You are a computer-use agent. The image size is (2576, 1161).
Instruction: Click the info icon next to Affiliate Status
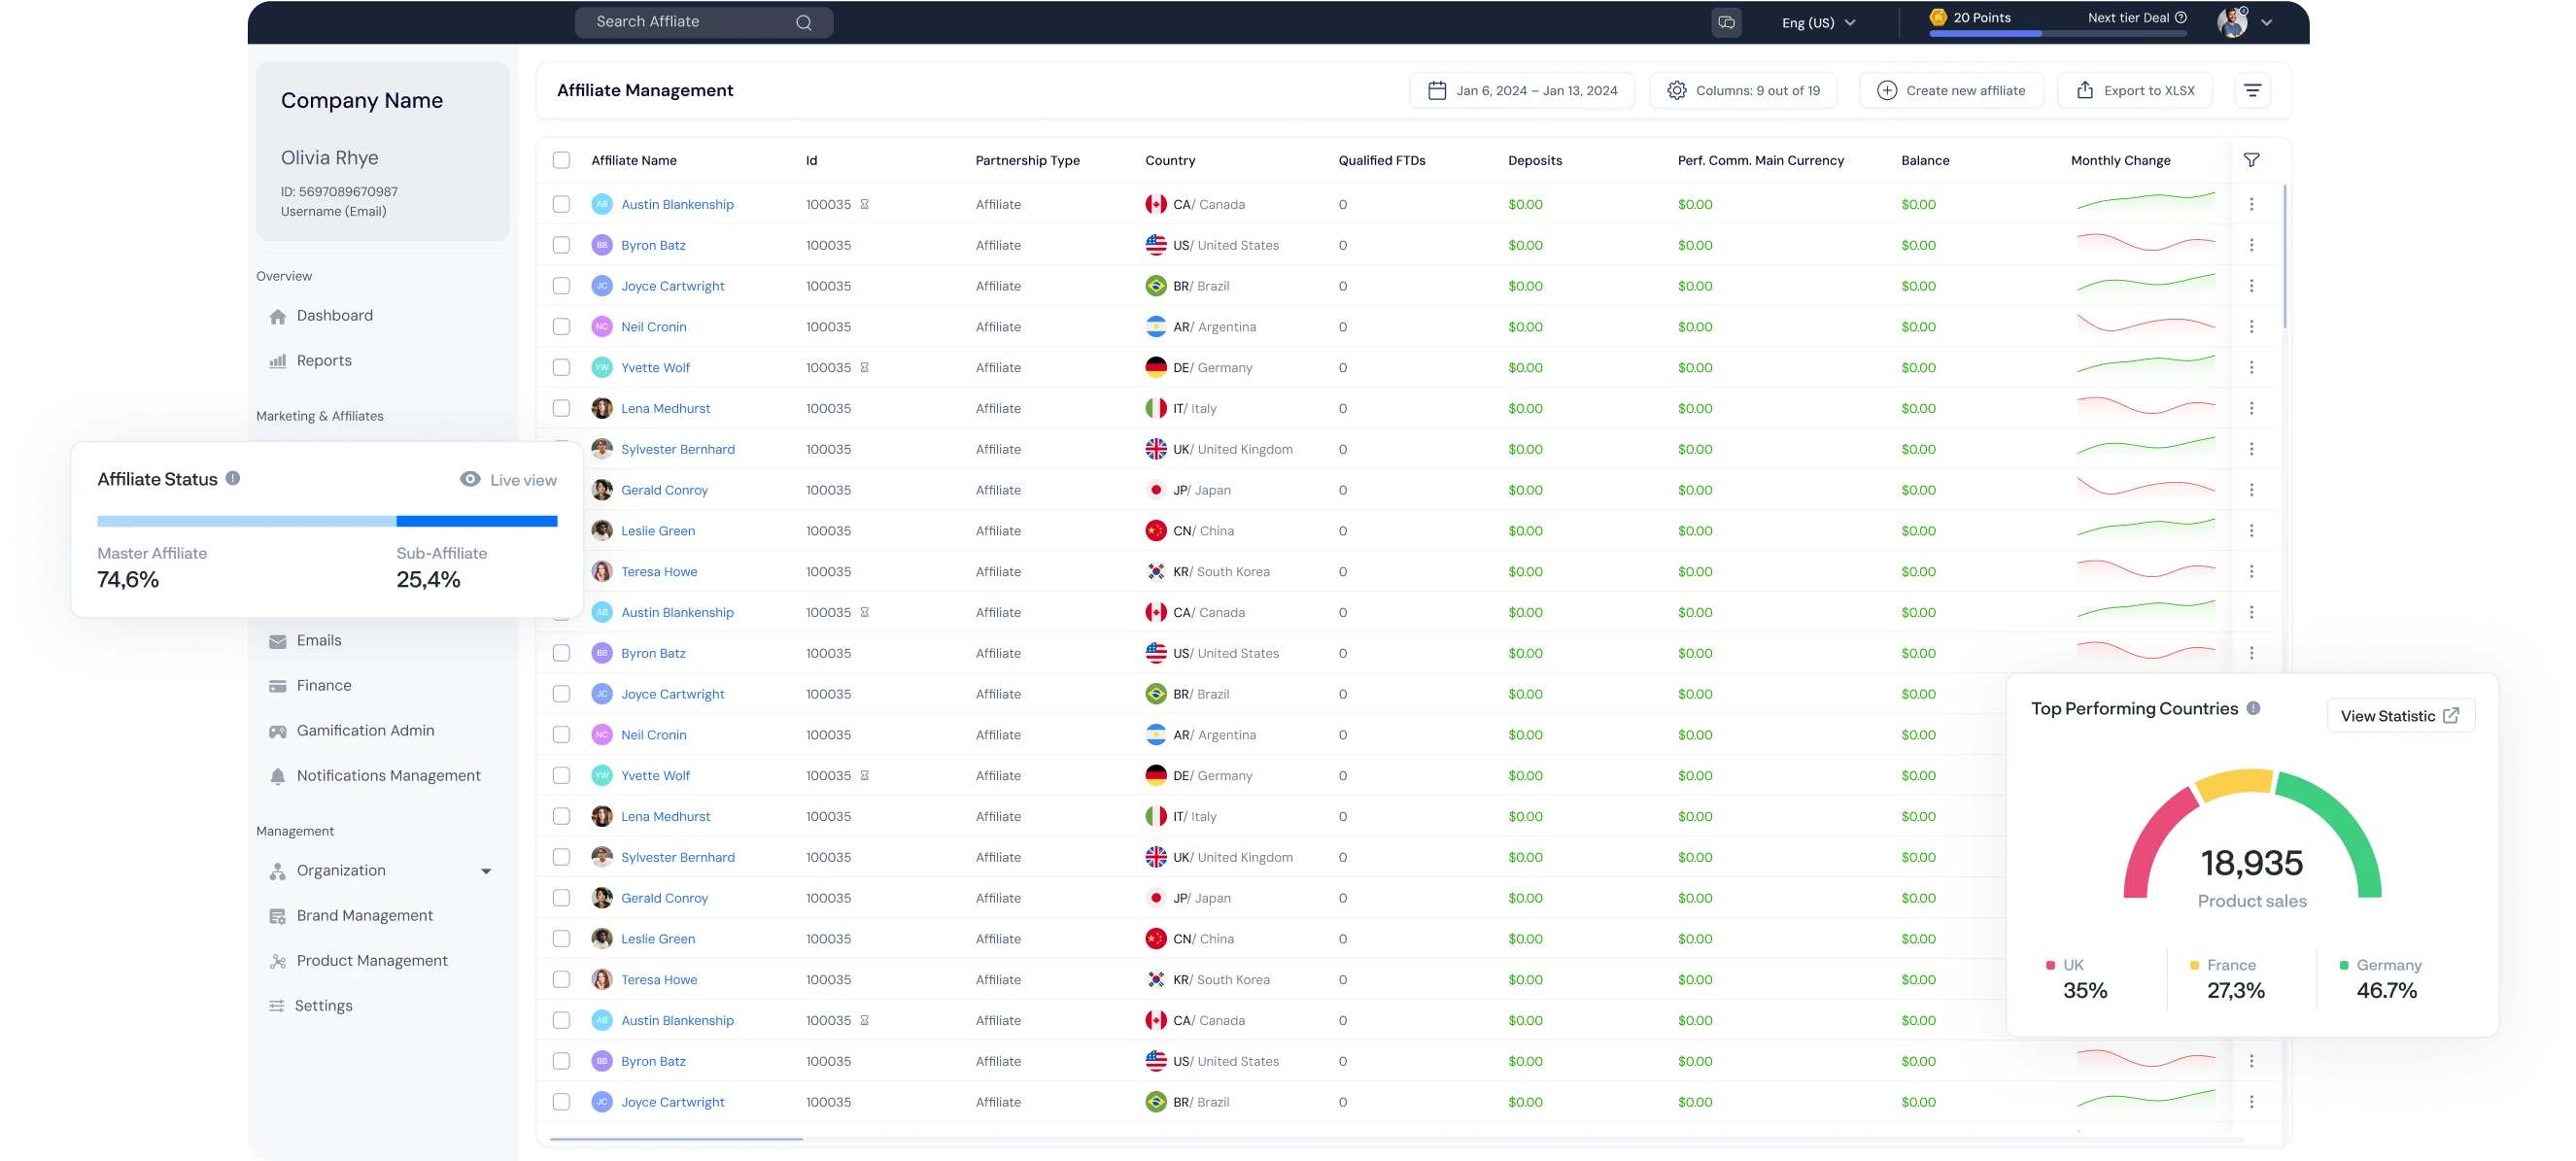tap(233, 479)
